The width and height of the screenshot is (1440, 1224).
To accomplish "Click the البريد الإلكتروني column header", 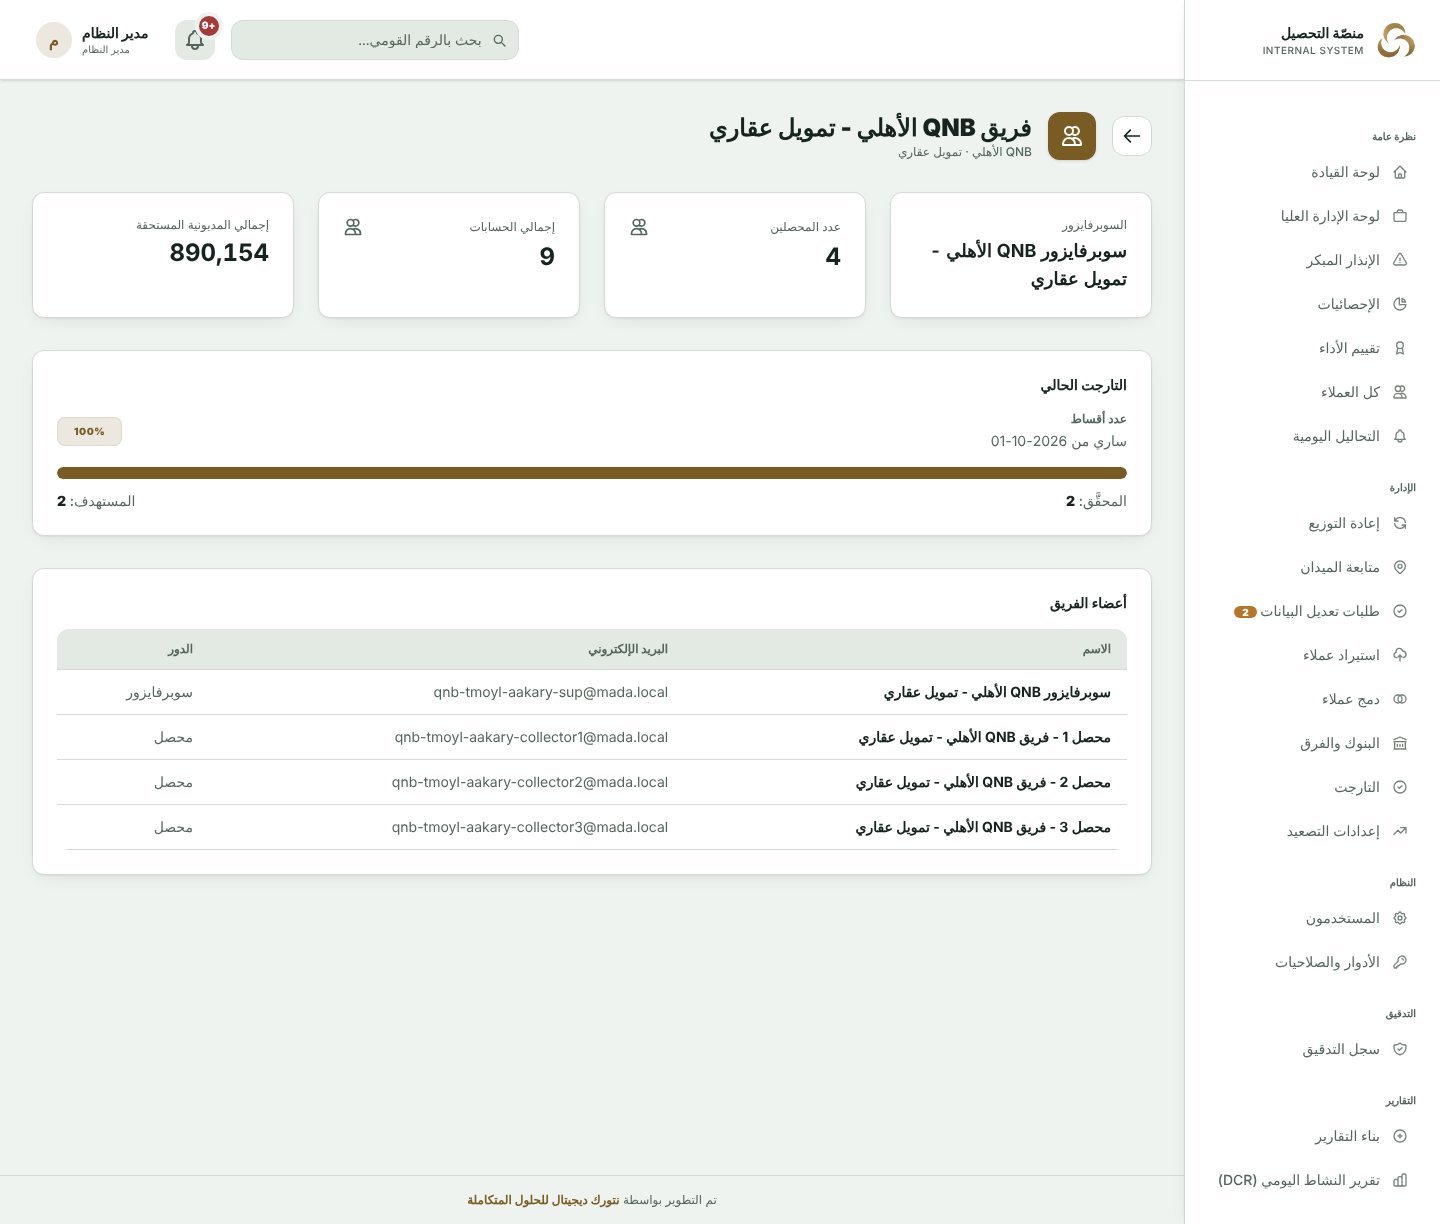I will pyautogui.click(x=628, y=649).
